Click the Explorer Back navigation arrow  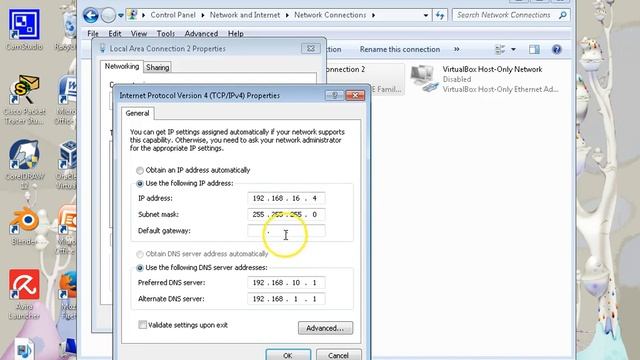91,16
